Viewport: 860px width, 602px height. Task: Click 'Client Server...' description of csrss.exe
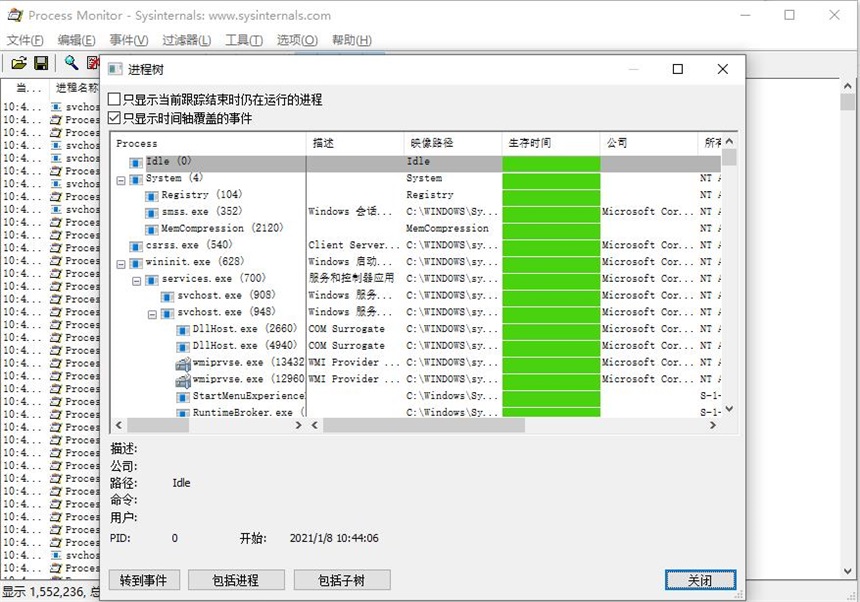[x=354, y=246]
